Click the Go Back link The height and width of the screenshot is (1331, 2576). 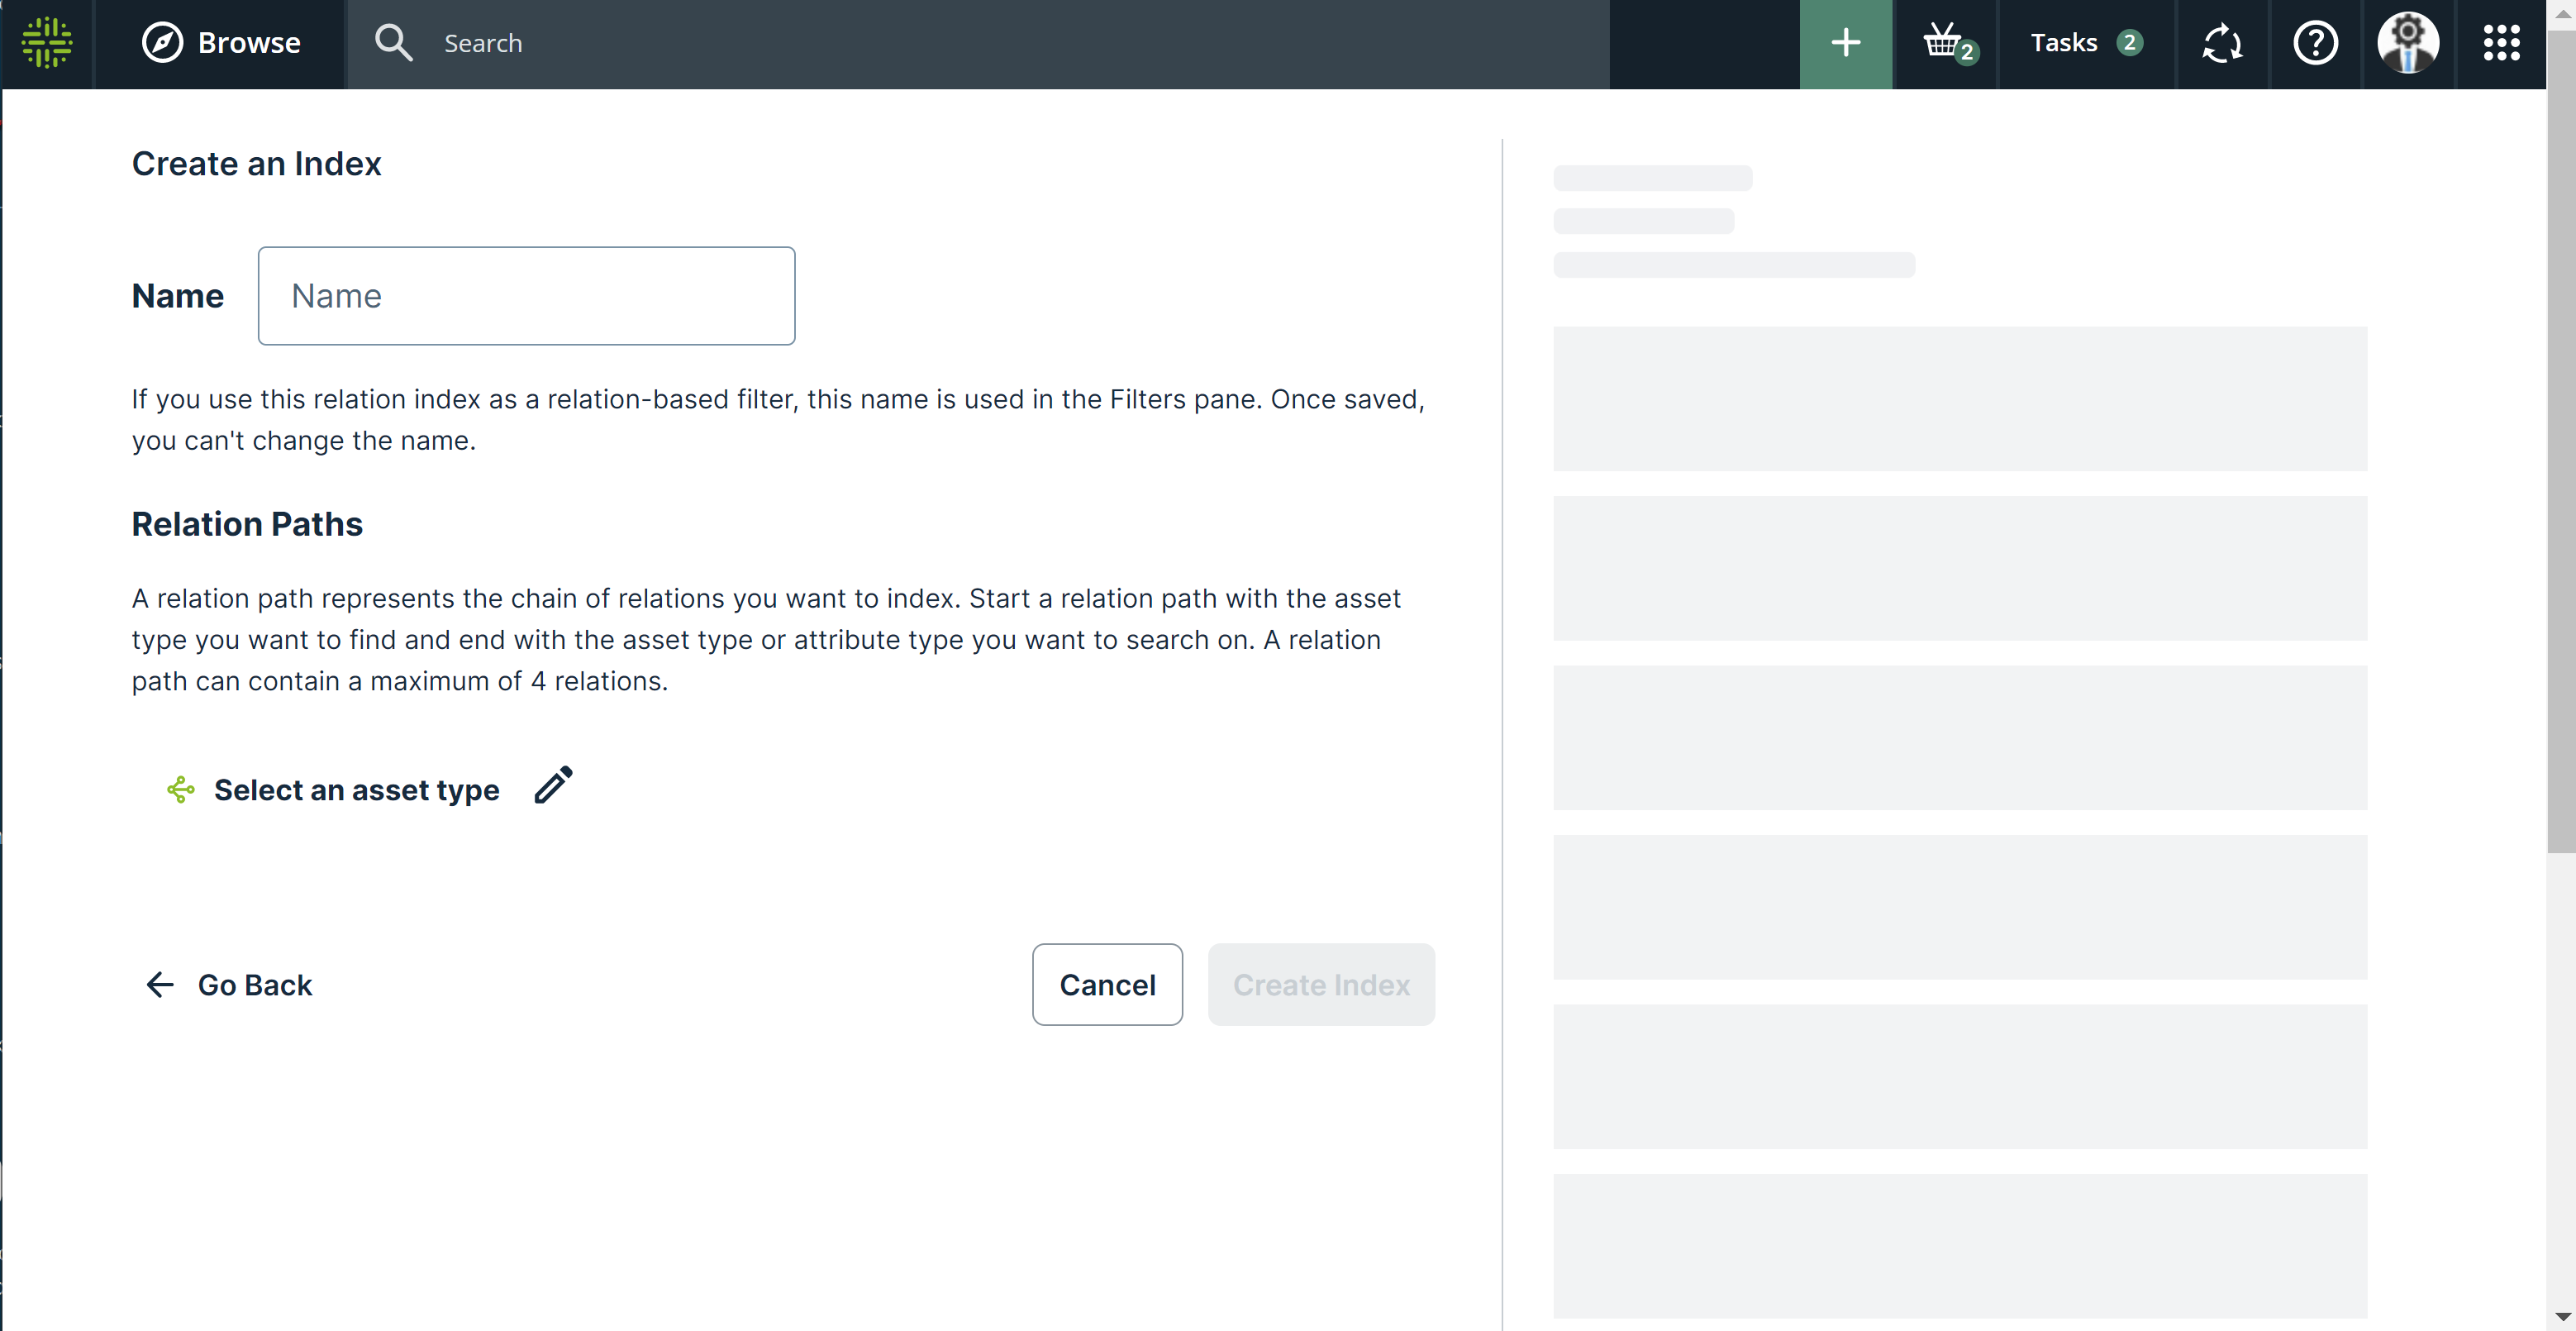(x=229, y=985)
